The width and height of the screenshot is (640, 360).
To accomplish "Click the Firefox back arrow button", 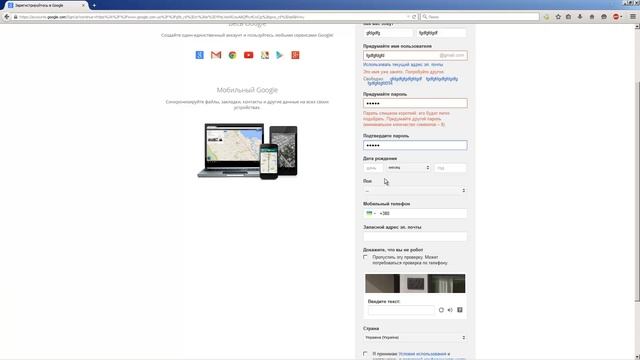I will [7, 17].
